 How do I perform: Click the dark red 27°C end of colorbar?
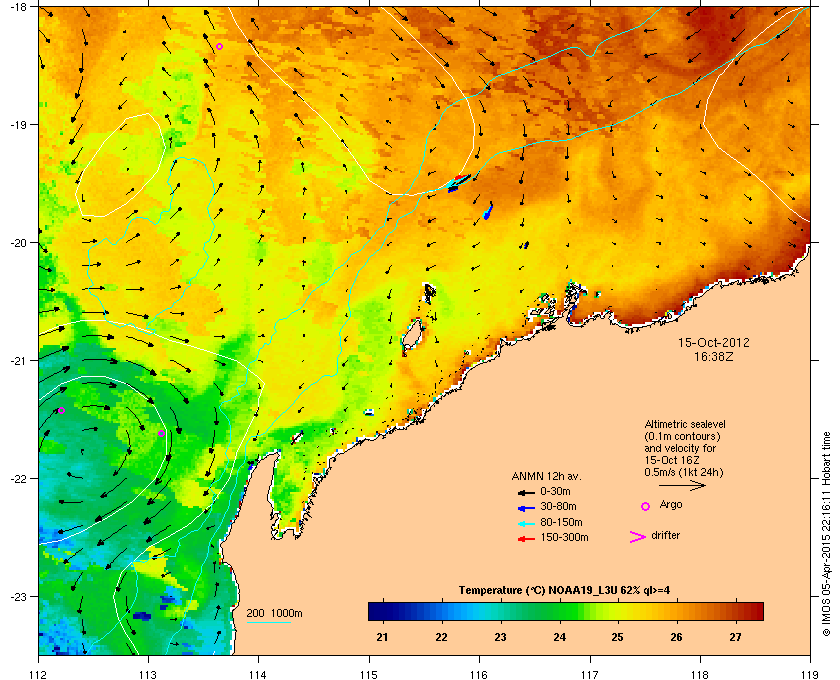pyautogui.click(x=749, y=611)
